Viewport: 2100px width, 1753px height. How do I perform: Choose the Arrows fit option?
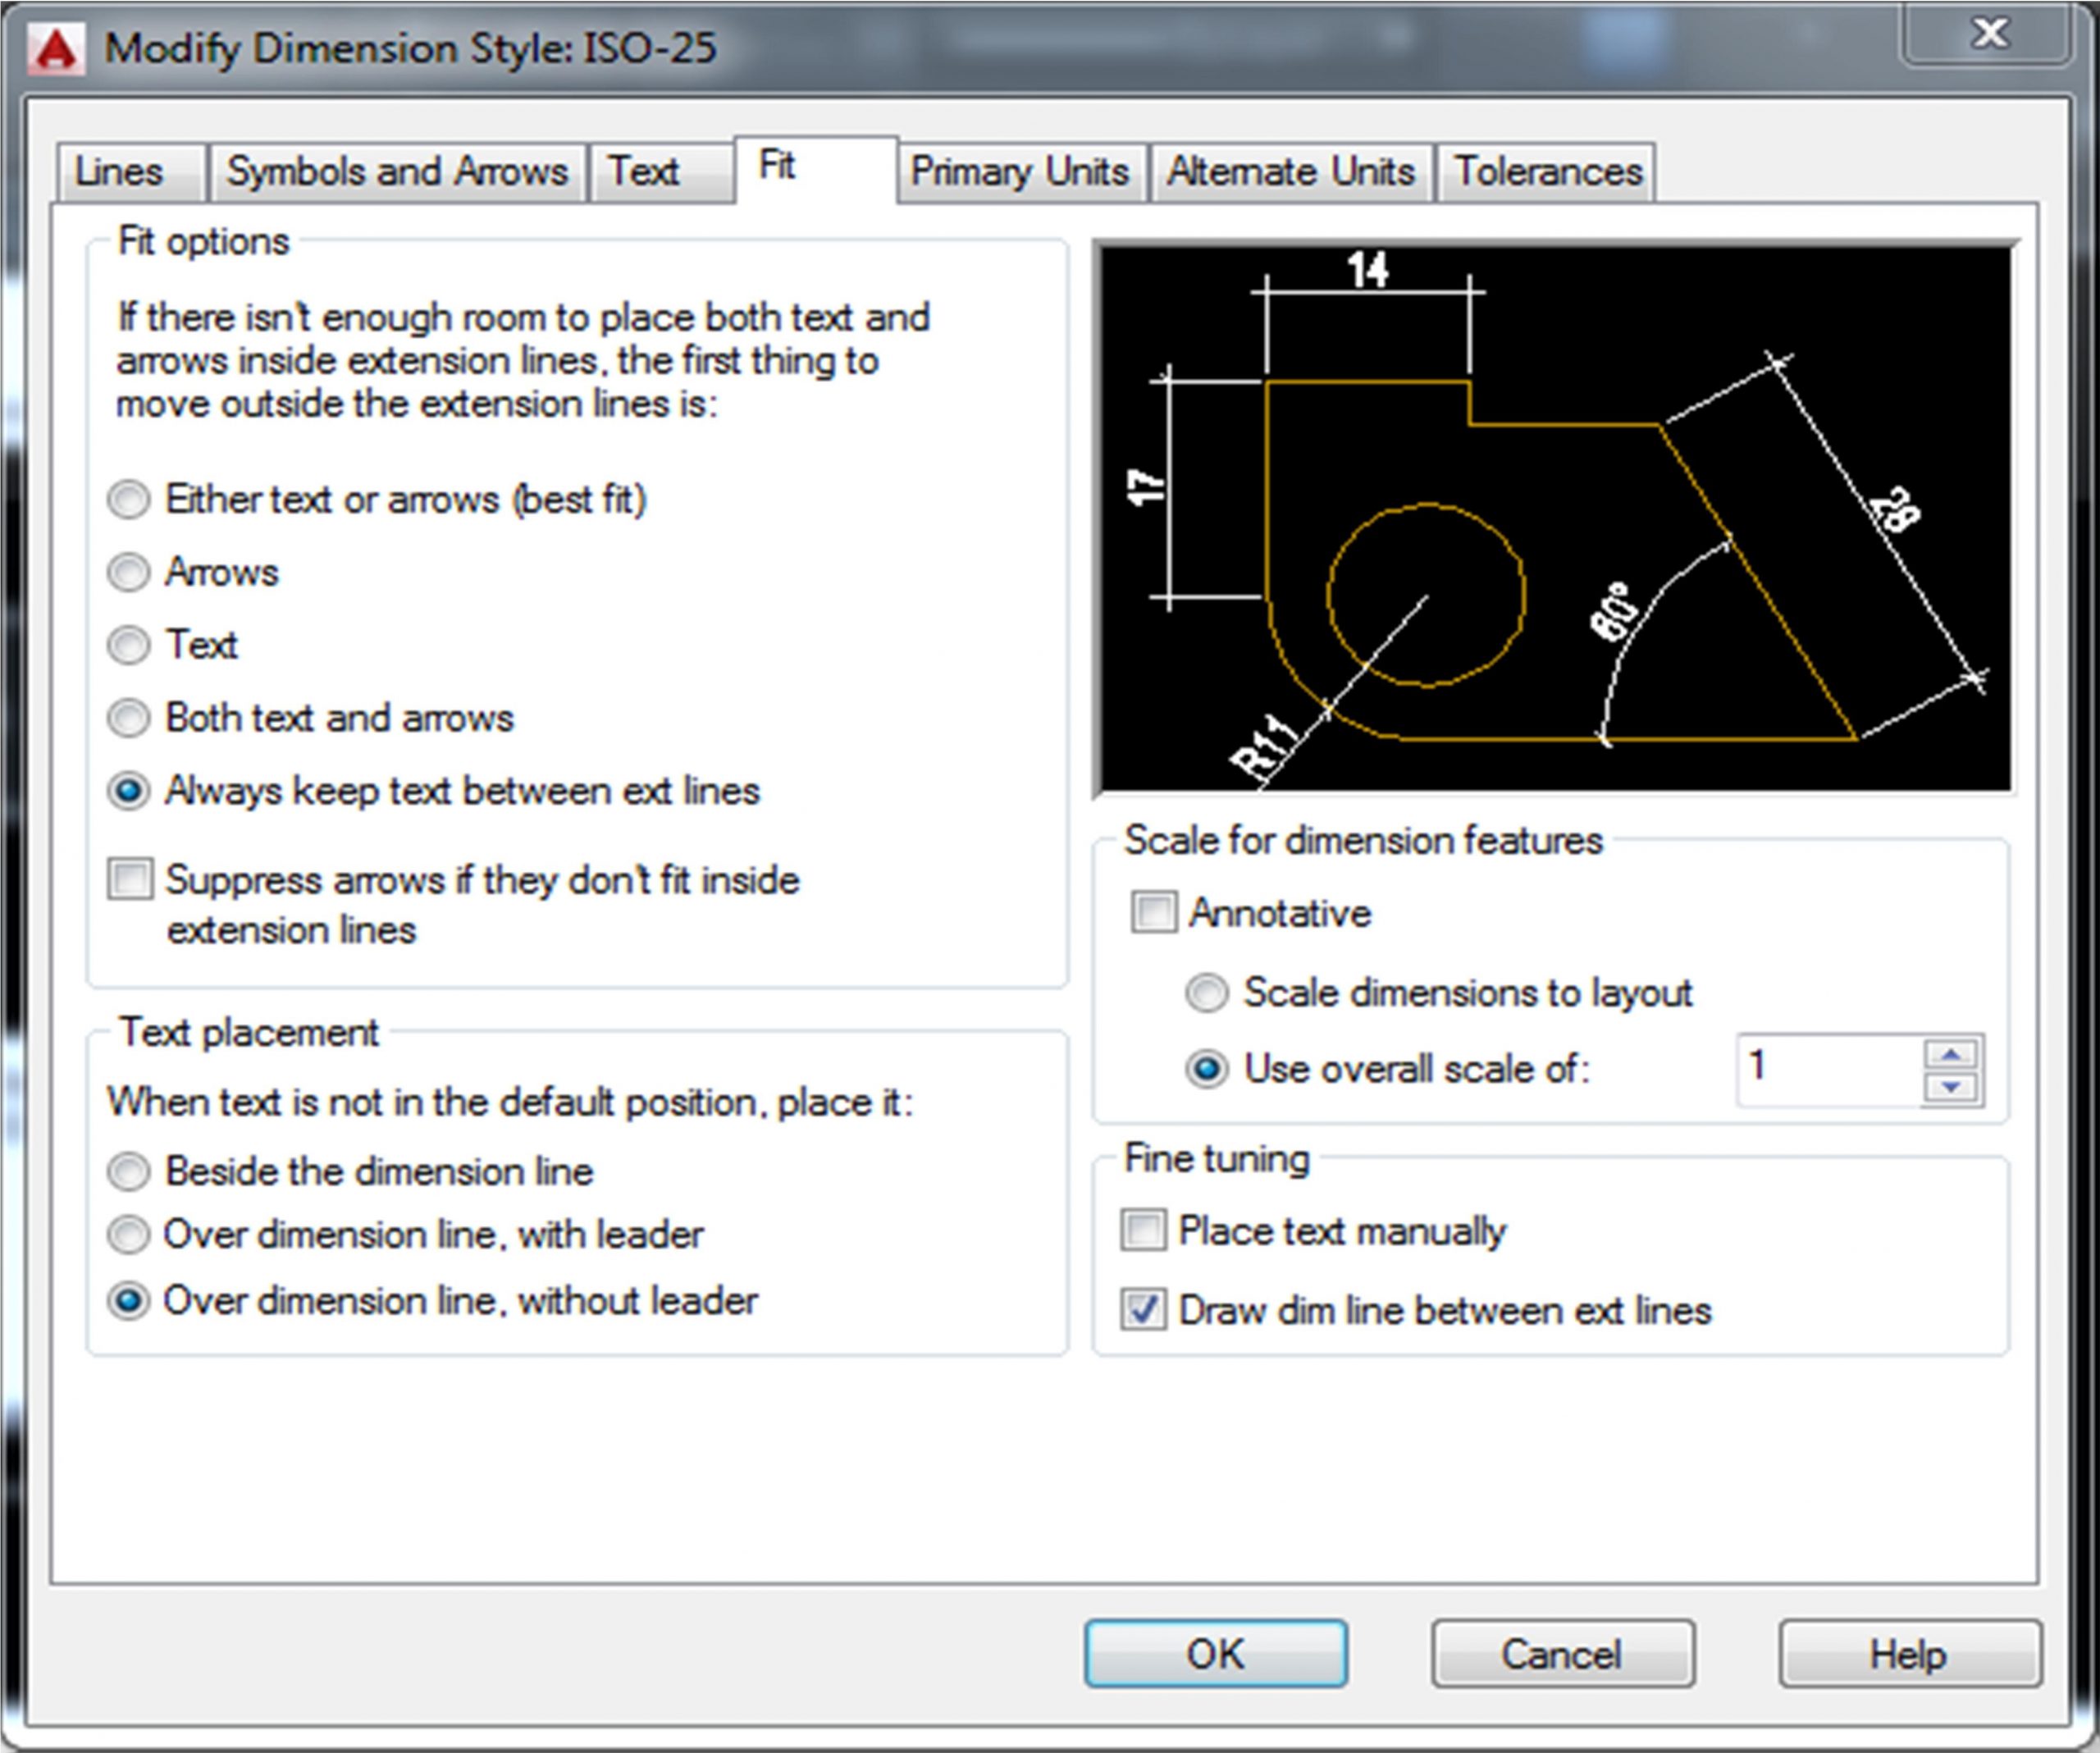click(x=129, y=572)
